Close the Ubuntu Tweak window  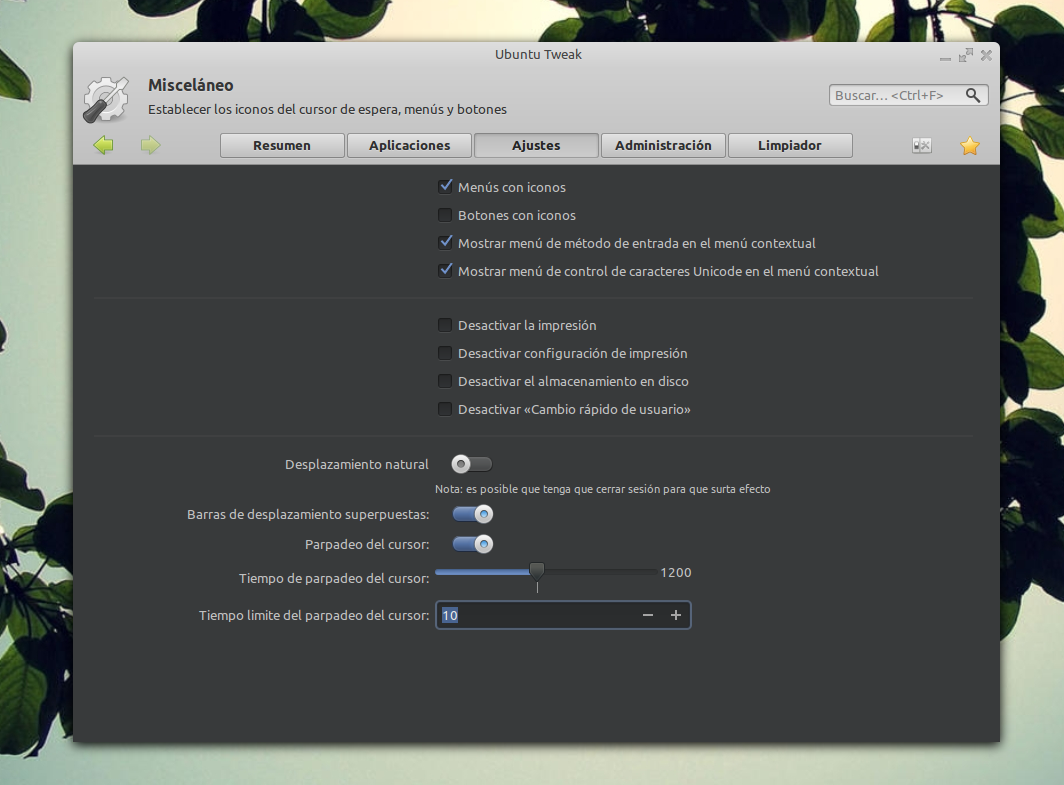coord(986,55)
